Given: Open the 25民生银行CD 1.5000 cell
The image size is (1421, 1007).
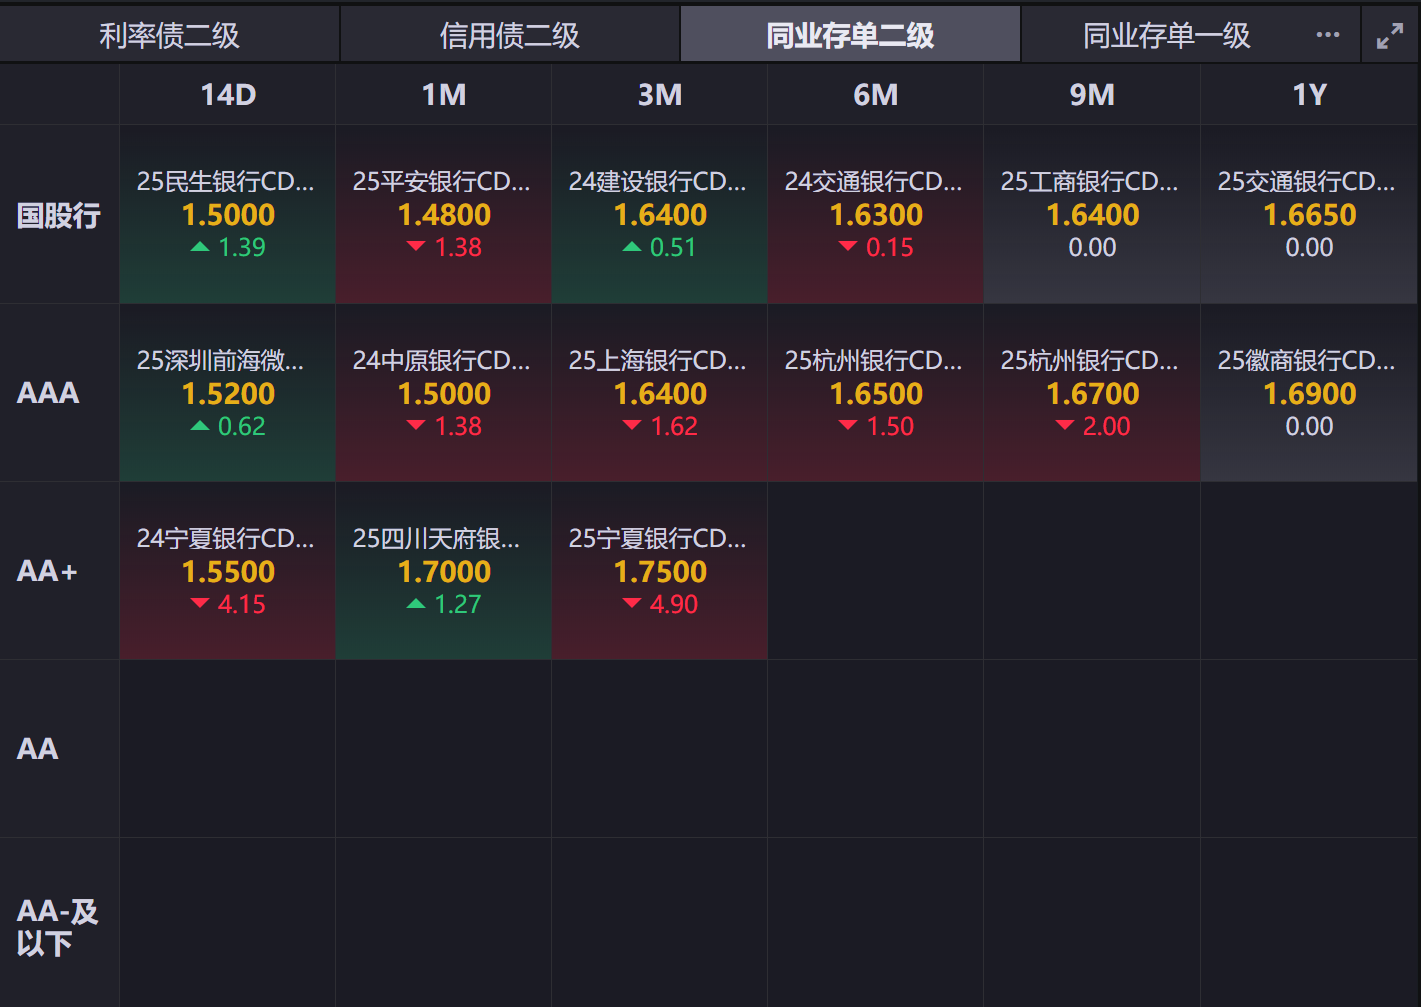Looking at the screenshot, I should [x=228, y=215].
